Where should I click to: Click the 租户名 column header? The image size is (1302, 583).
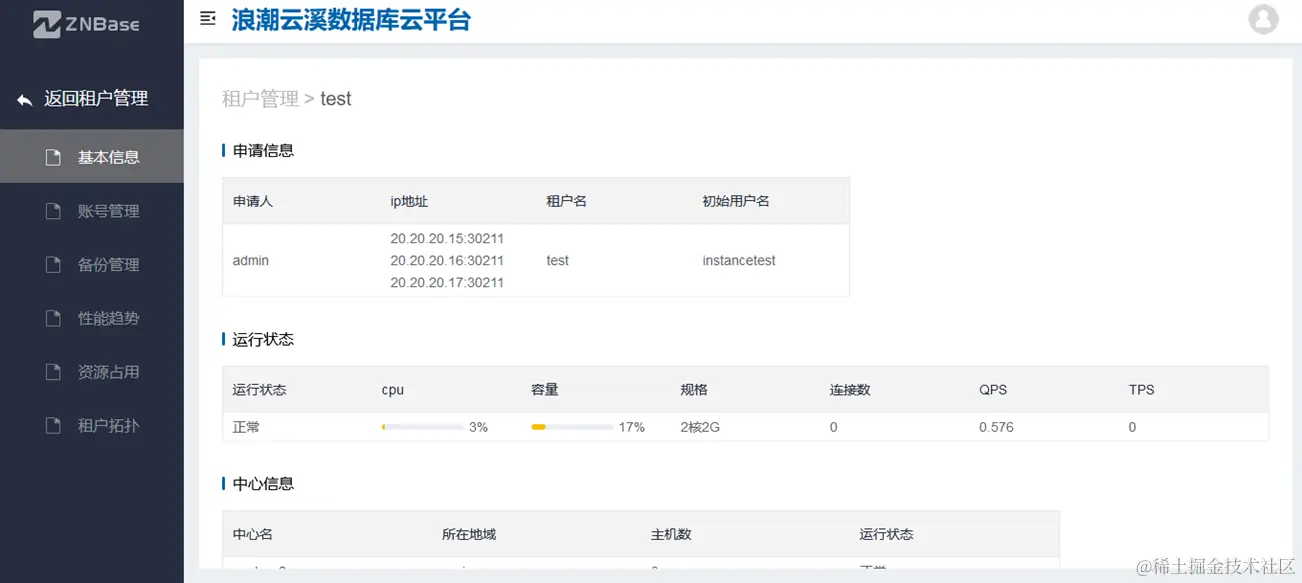point(566,201)
